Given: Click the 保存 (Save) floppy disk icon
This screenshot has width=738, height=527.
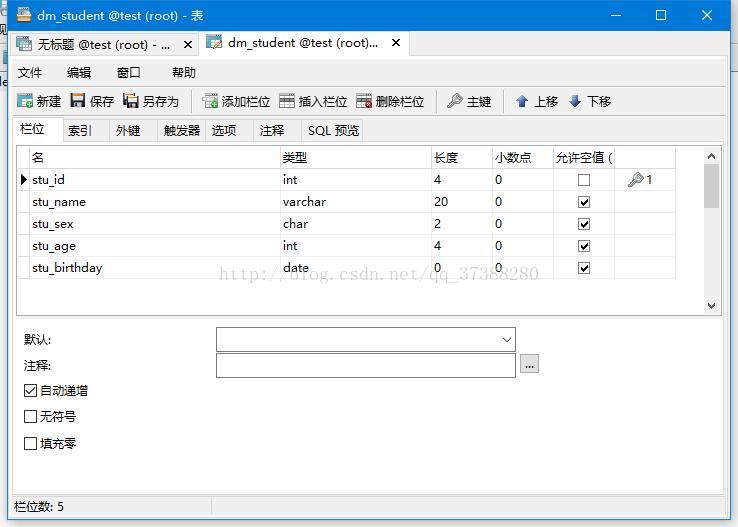Looking at the screenshot, I should (78, 101).
